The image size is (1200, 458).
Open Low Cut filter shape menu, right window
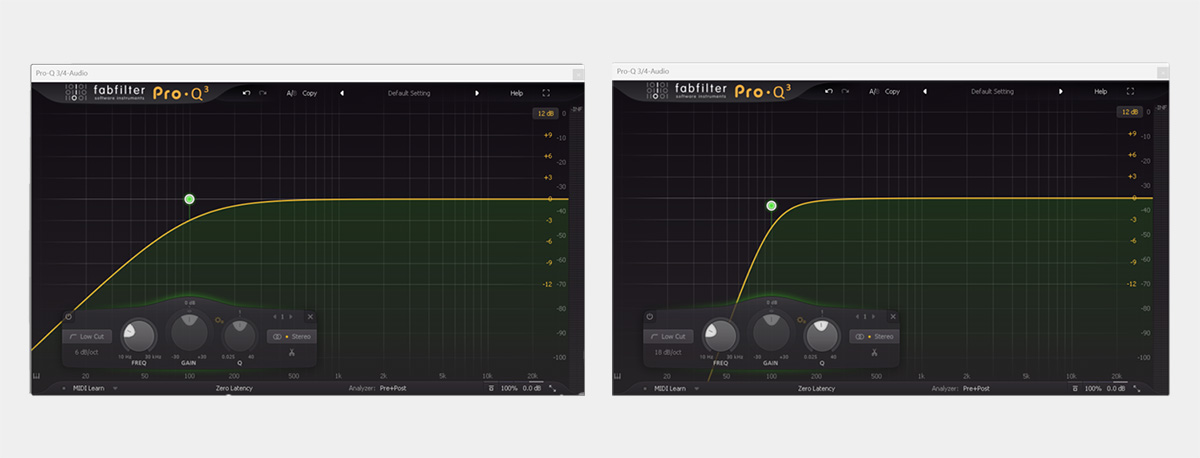[670, 336]
